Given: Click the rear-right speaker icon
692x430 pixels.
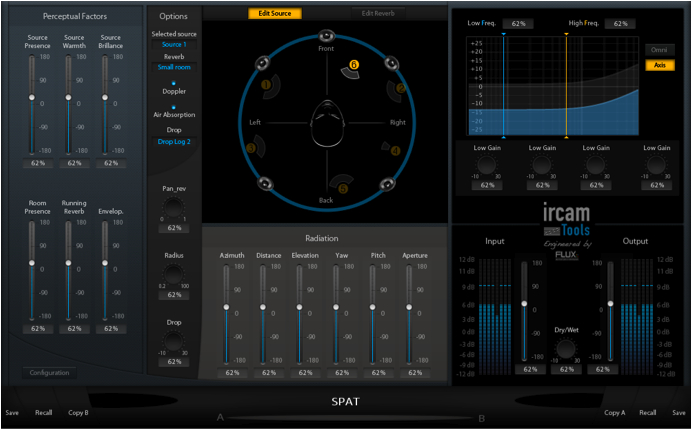Looking at the screenshot, I should (x=387, y=184).
